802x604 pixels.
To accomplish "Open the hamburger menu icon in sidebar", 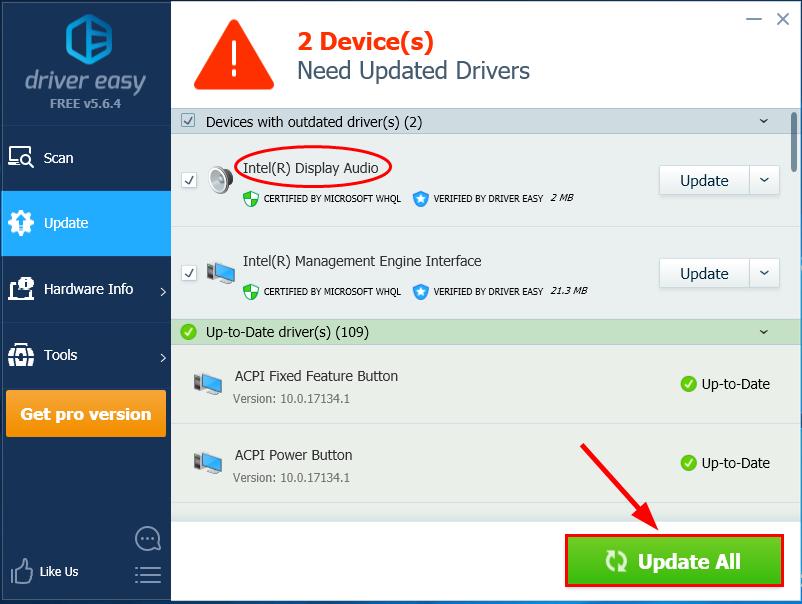I will [148, 575].
